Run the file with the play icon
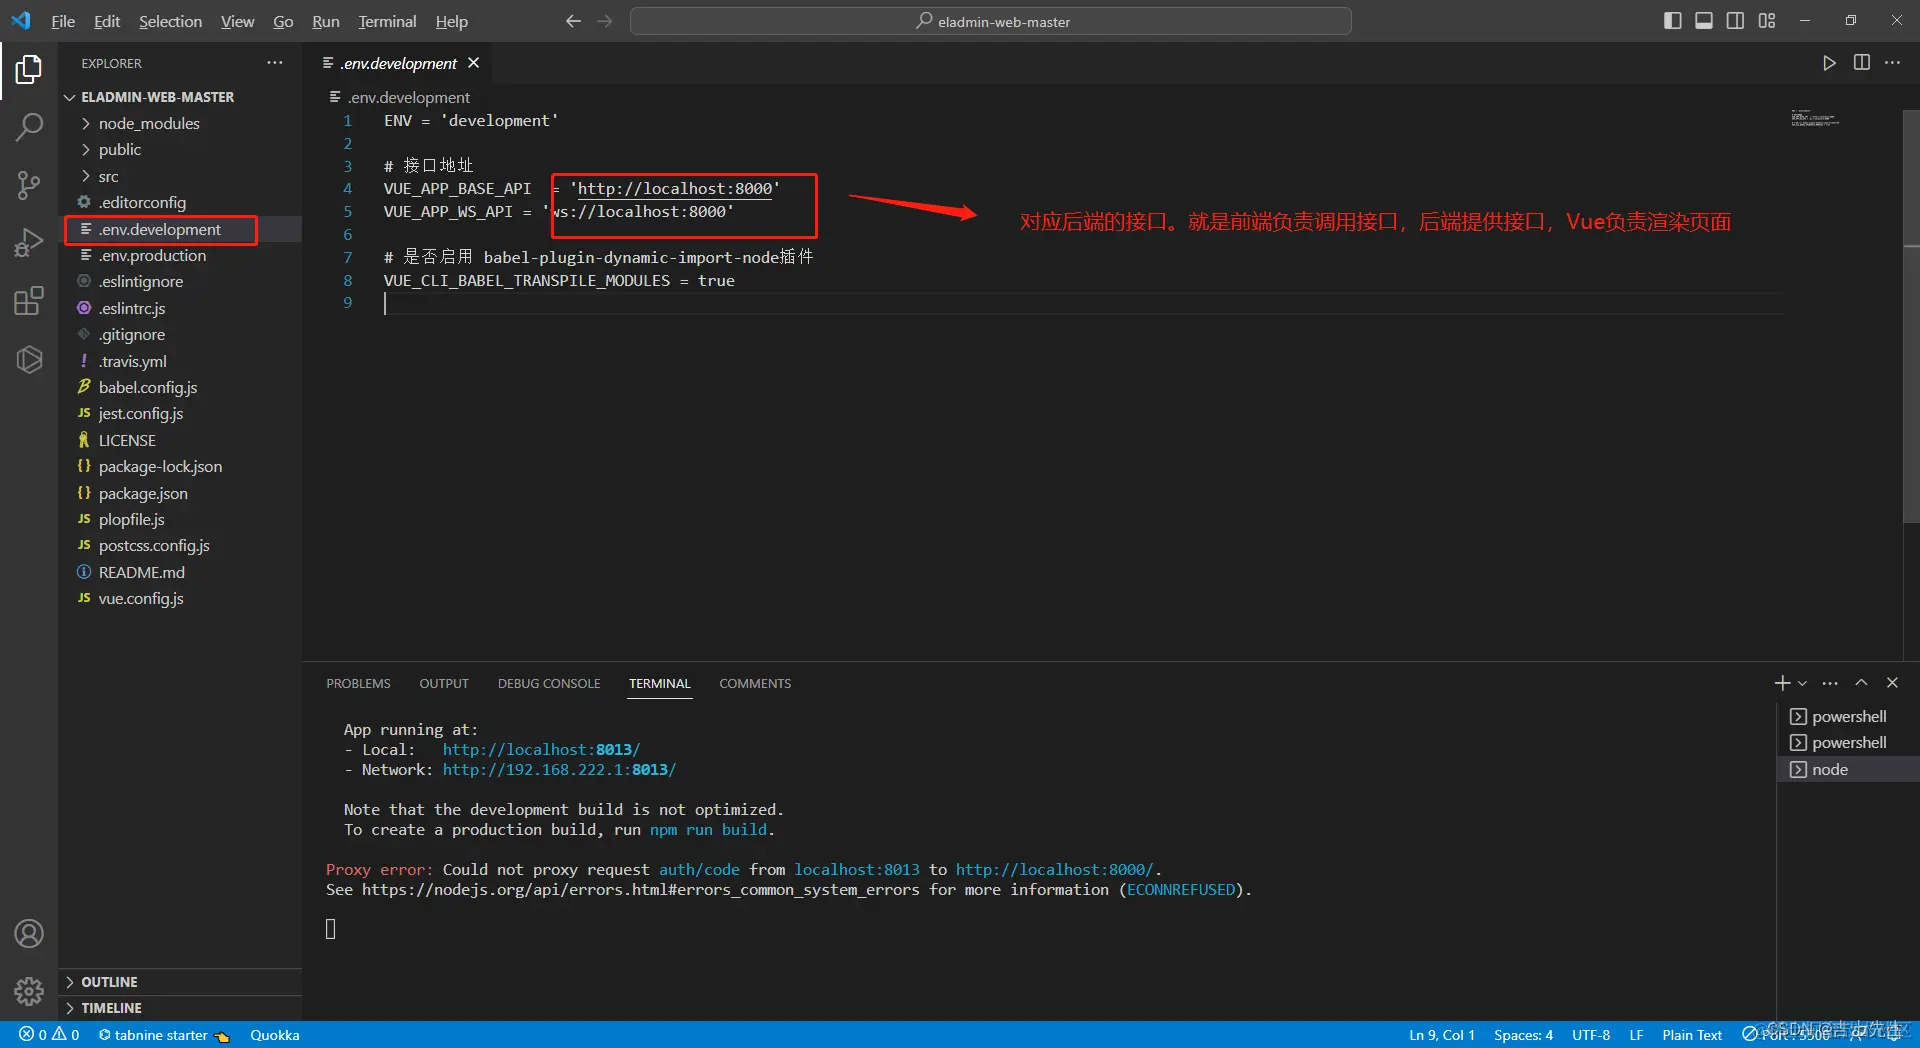This screenshot has height=1048, width=1920. pos(1829,63)
